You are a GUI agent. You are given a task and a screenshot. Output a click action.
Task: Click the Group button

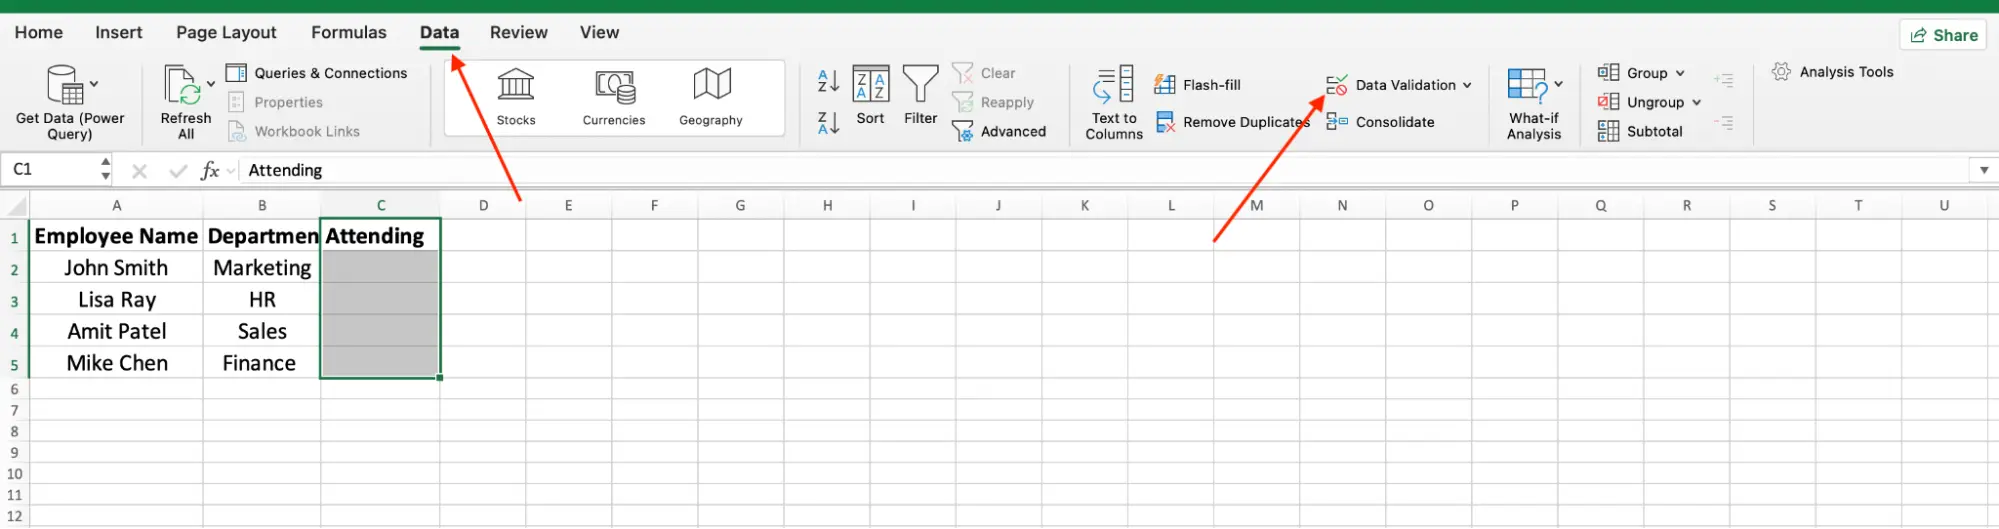(1632, 73)
